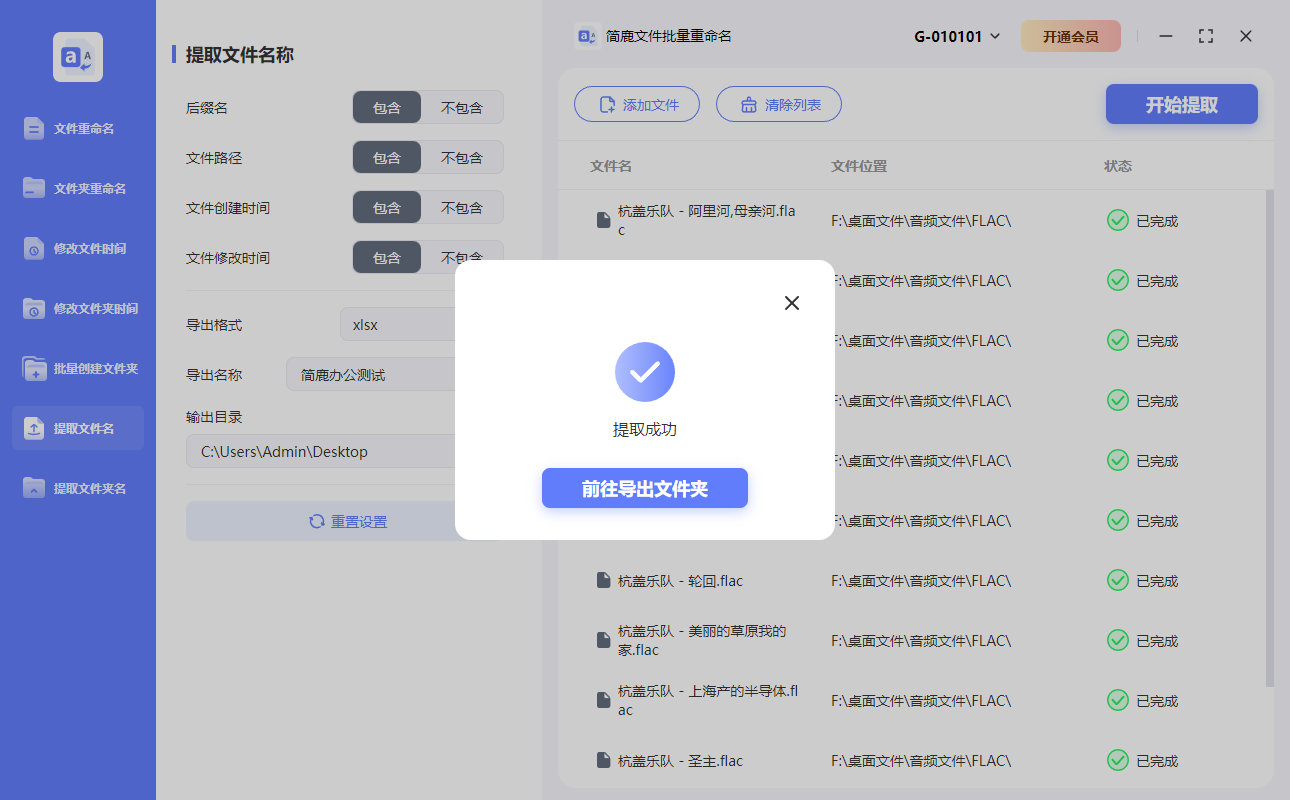Click the 提取文件名 upload icon
This screenshot has width=1290, height=800.
[x=34, y=428]
